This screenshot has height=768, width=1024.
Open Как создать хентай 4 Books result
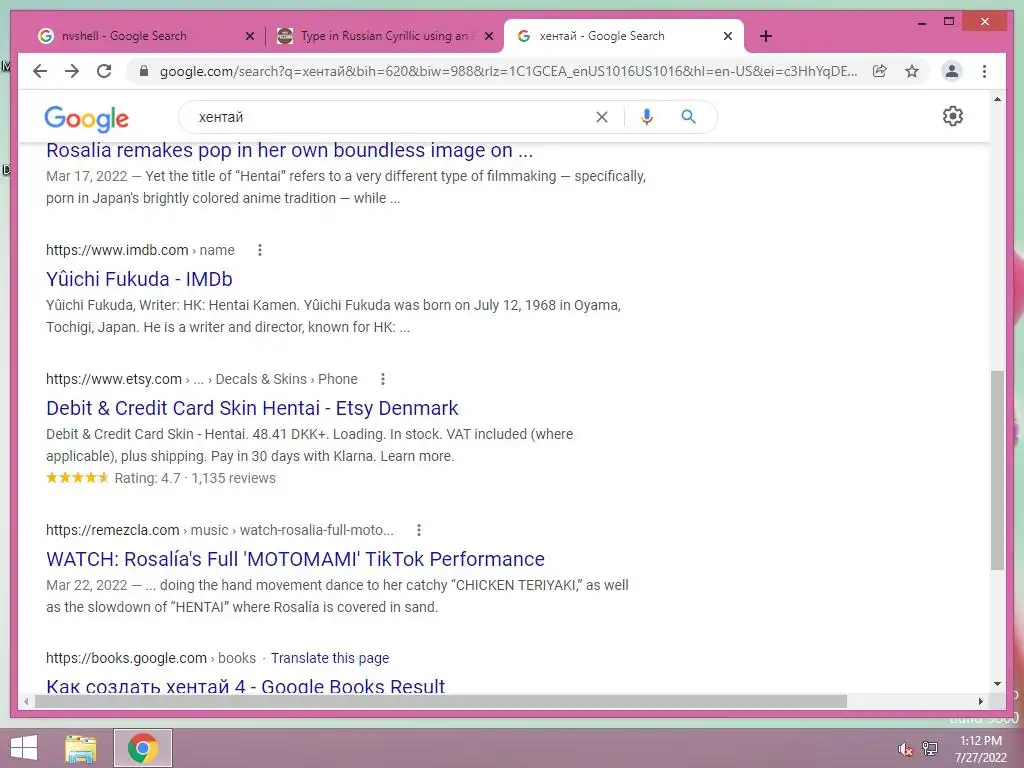click(246, 686)
